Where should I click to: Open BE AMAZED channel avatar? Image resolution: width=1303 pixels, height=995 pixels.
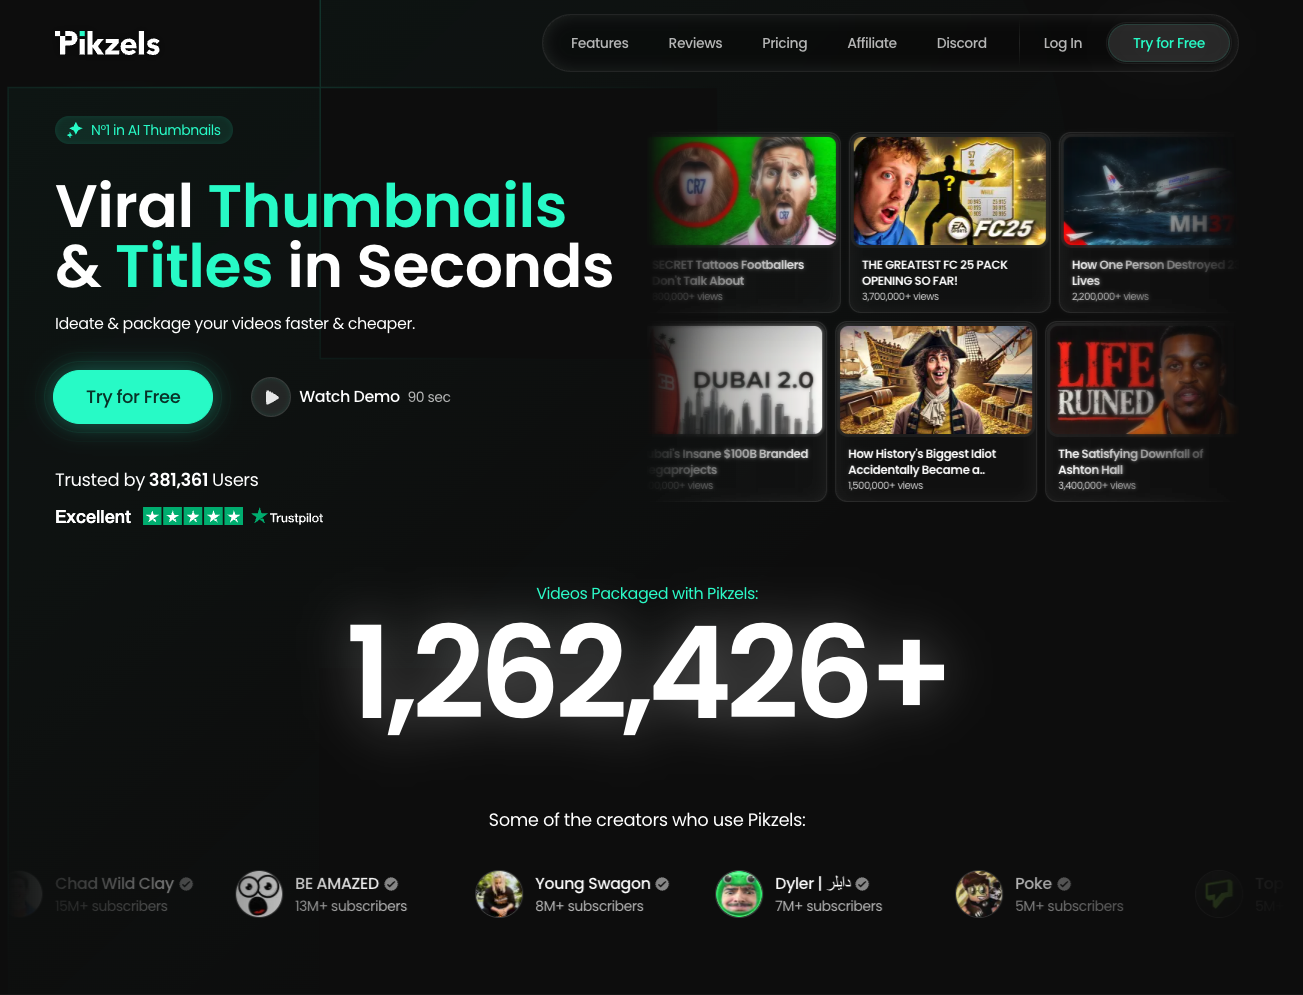259,894
